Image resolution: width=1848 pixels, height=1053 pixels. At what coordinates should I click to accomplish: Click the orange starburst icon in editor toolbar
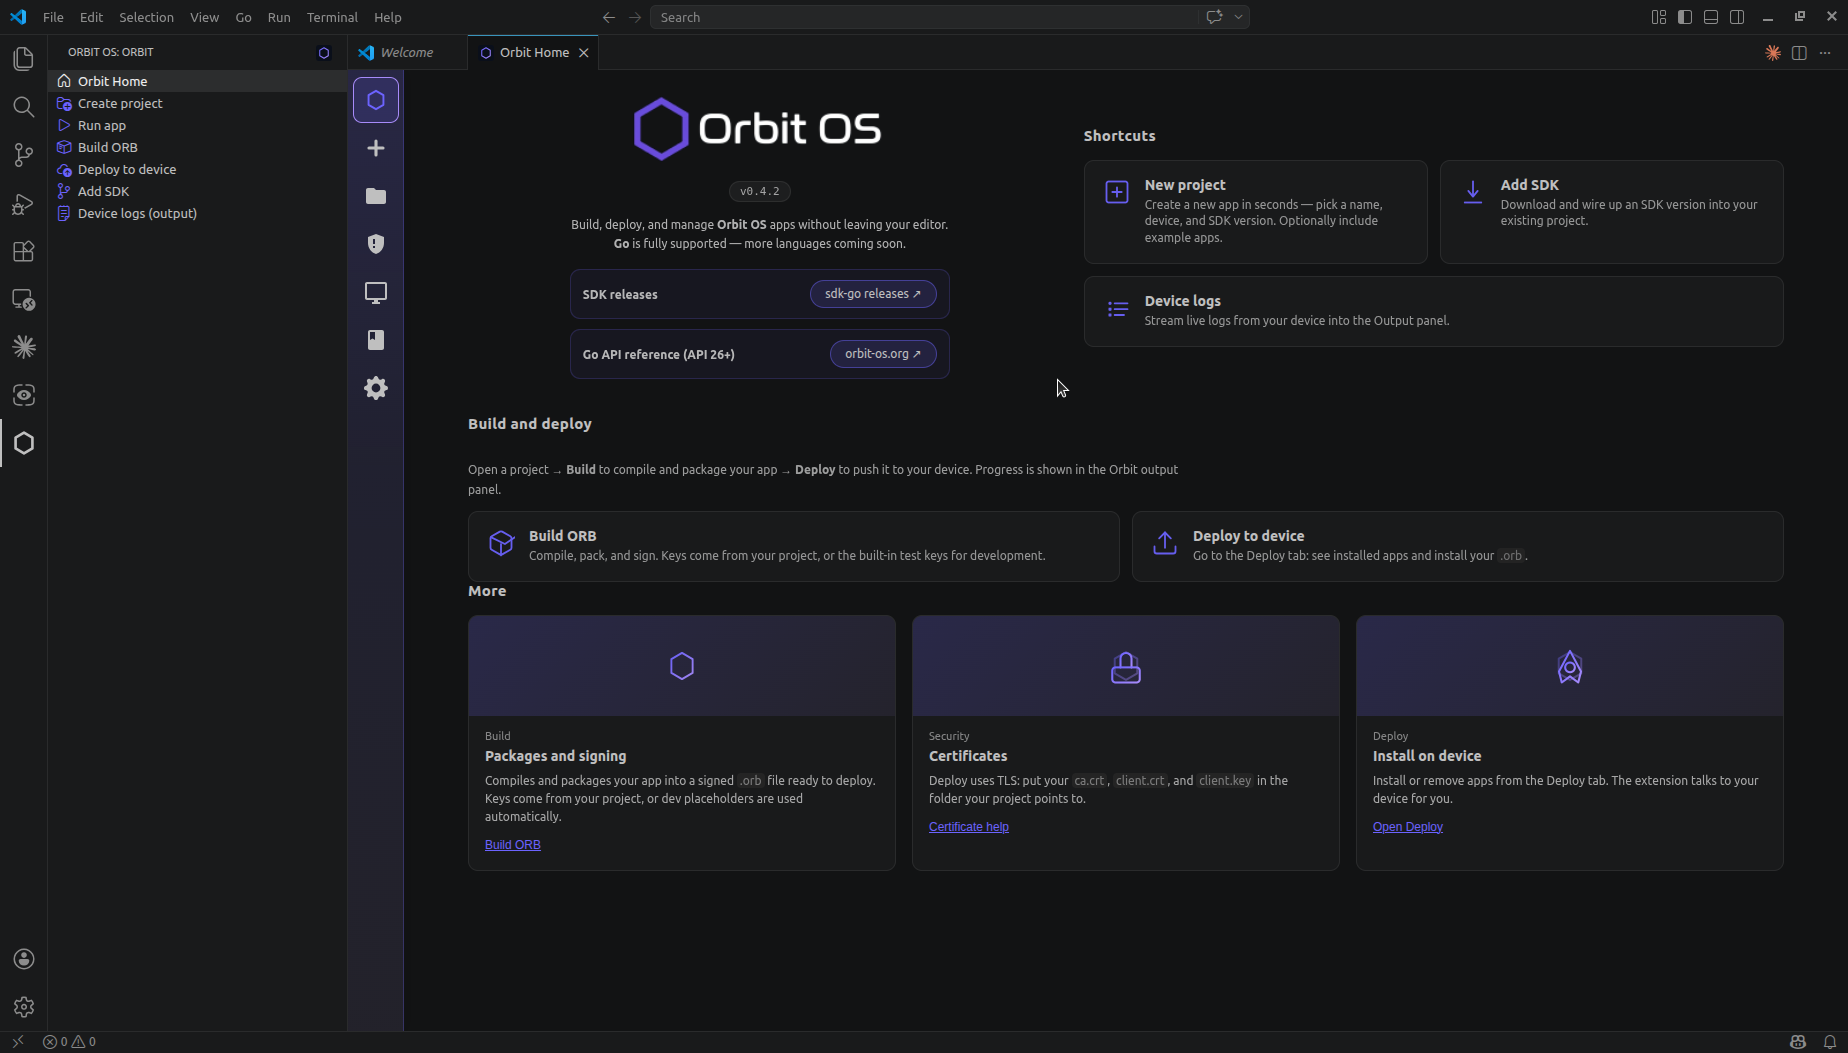coord(1773,53)
